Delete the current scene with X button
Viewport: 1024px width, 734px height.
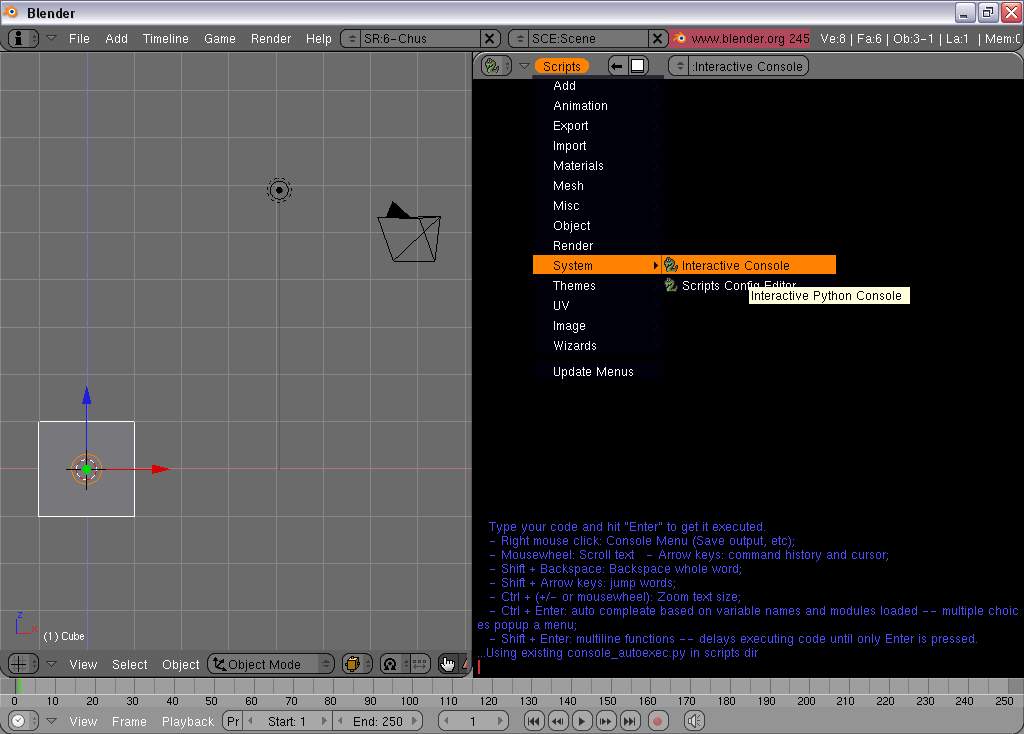[658, 39]
